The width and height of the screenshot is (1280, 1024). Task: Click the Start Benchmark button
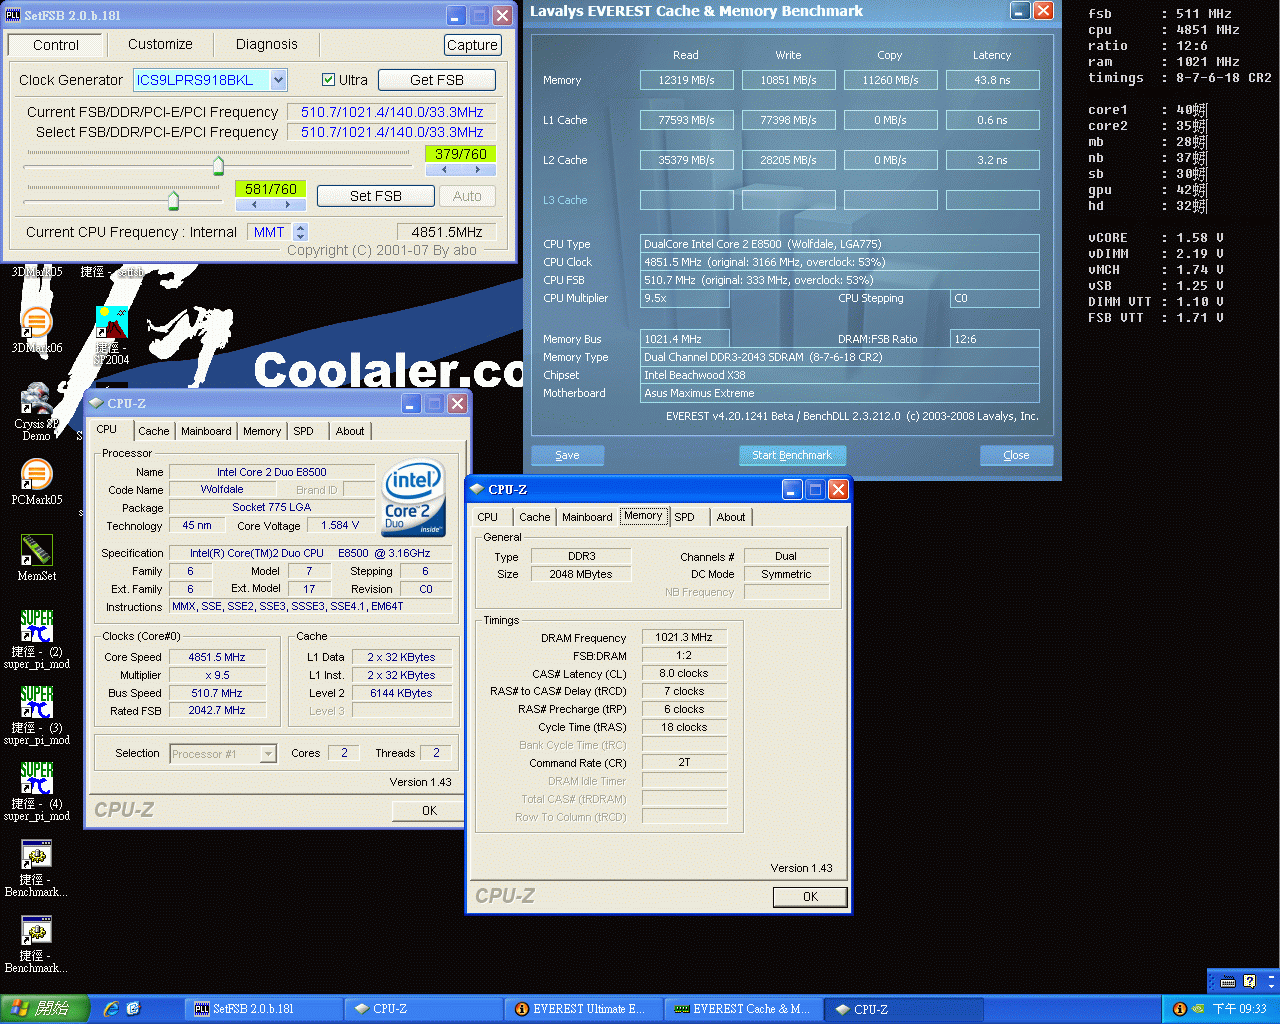pyautogui.click(x=792, y=455)
